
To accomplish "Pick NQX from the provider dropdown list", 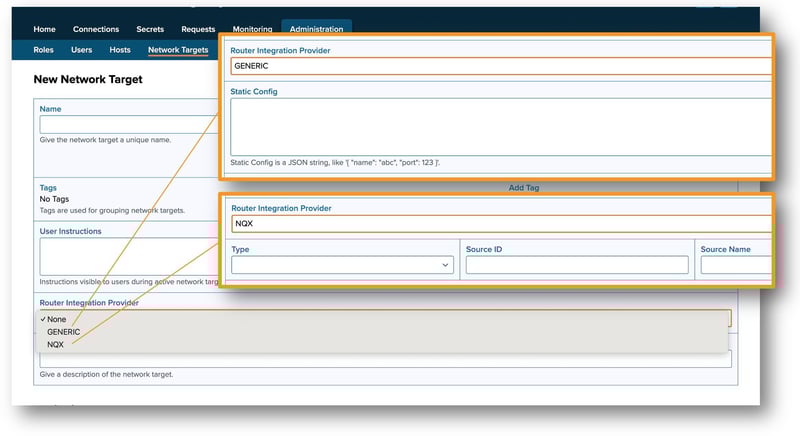I will (x=55, y=343).
